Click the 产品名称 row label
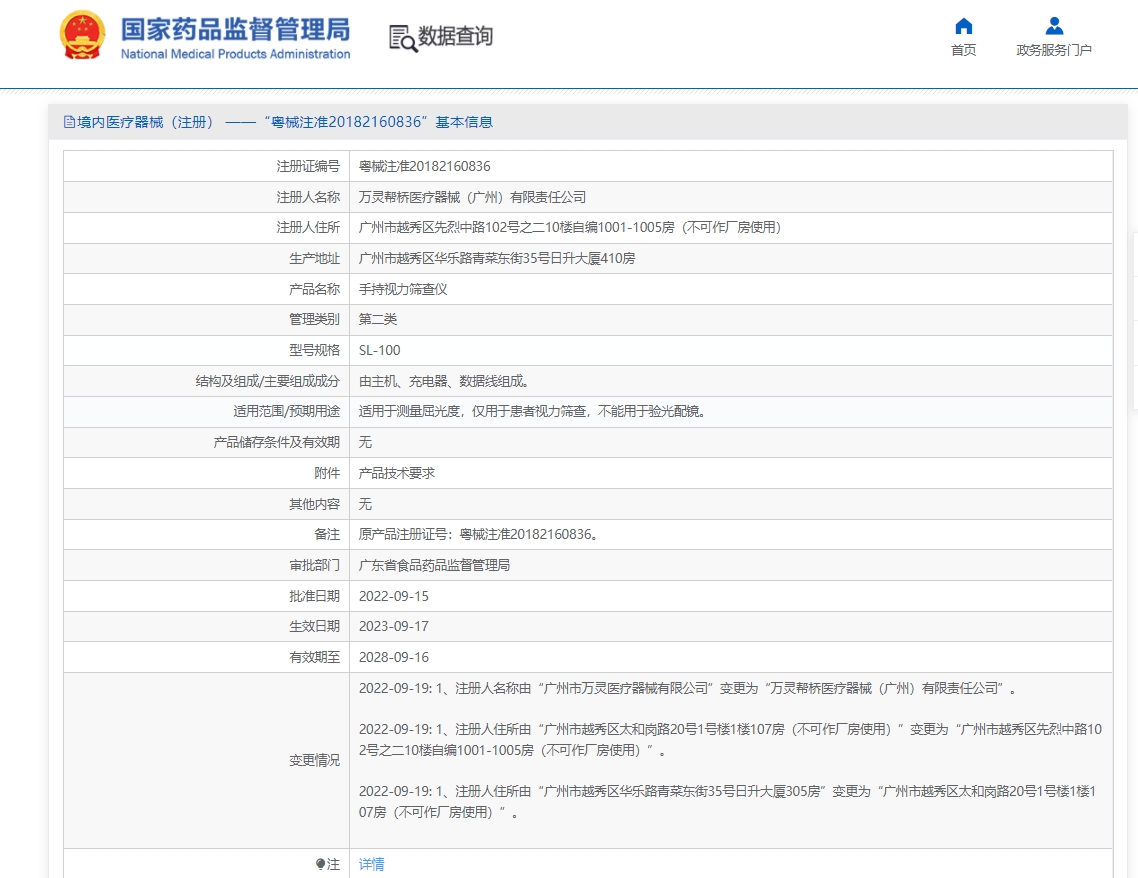 coord(314,290)
